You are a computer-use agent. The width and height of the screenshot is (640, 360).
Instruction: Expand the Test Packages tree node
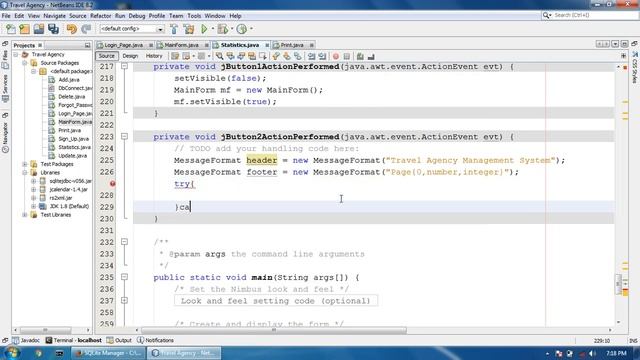[24, 164]
